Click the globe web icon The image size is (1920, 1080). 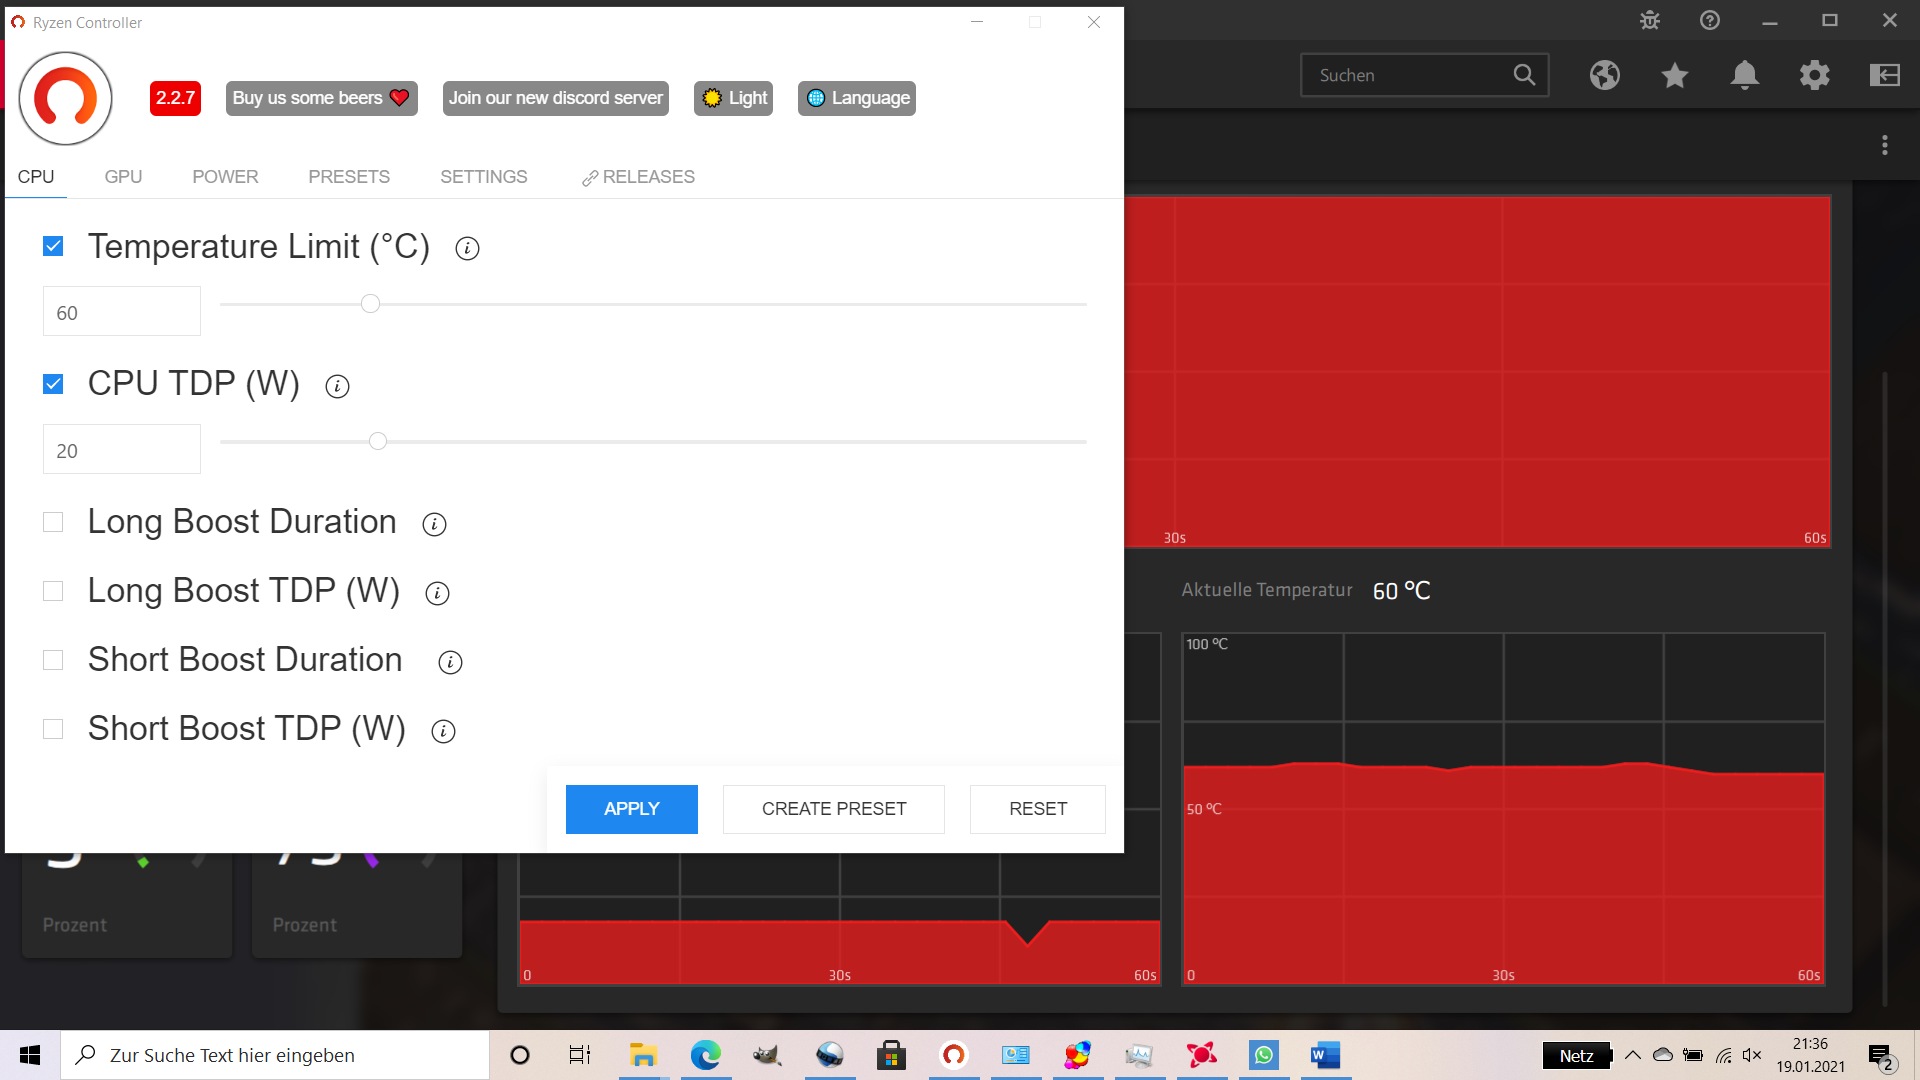point(1604,75)
